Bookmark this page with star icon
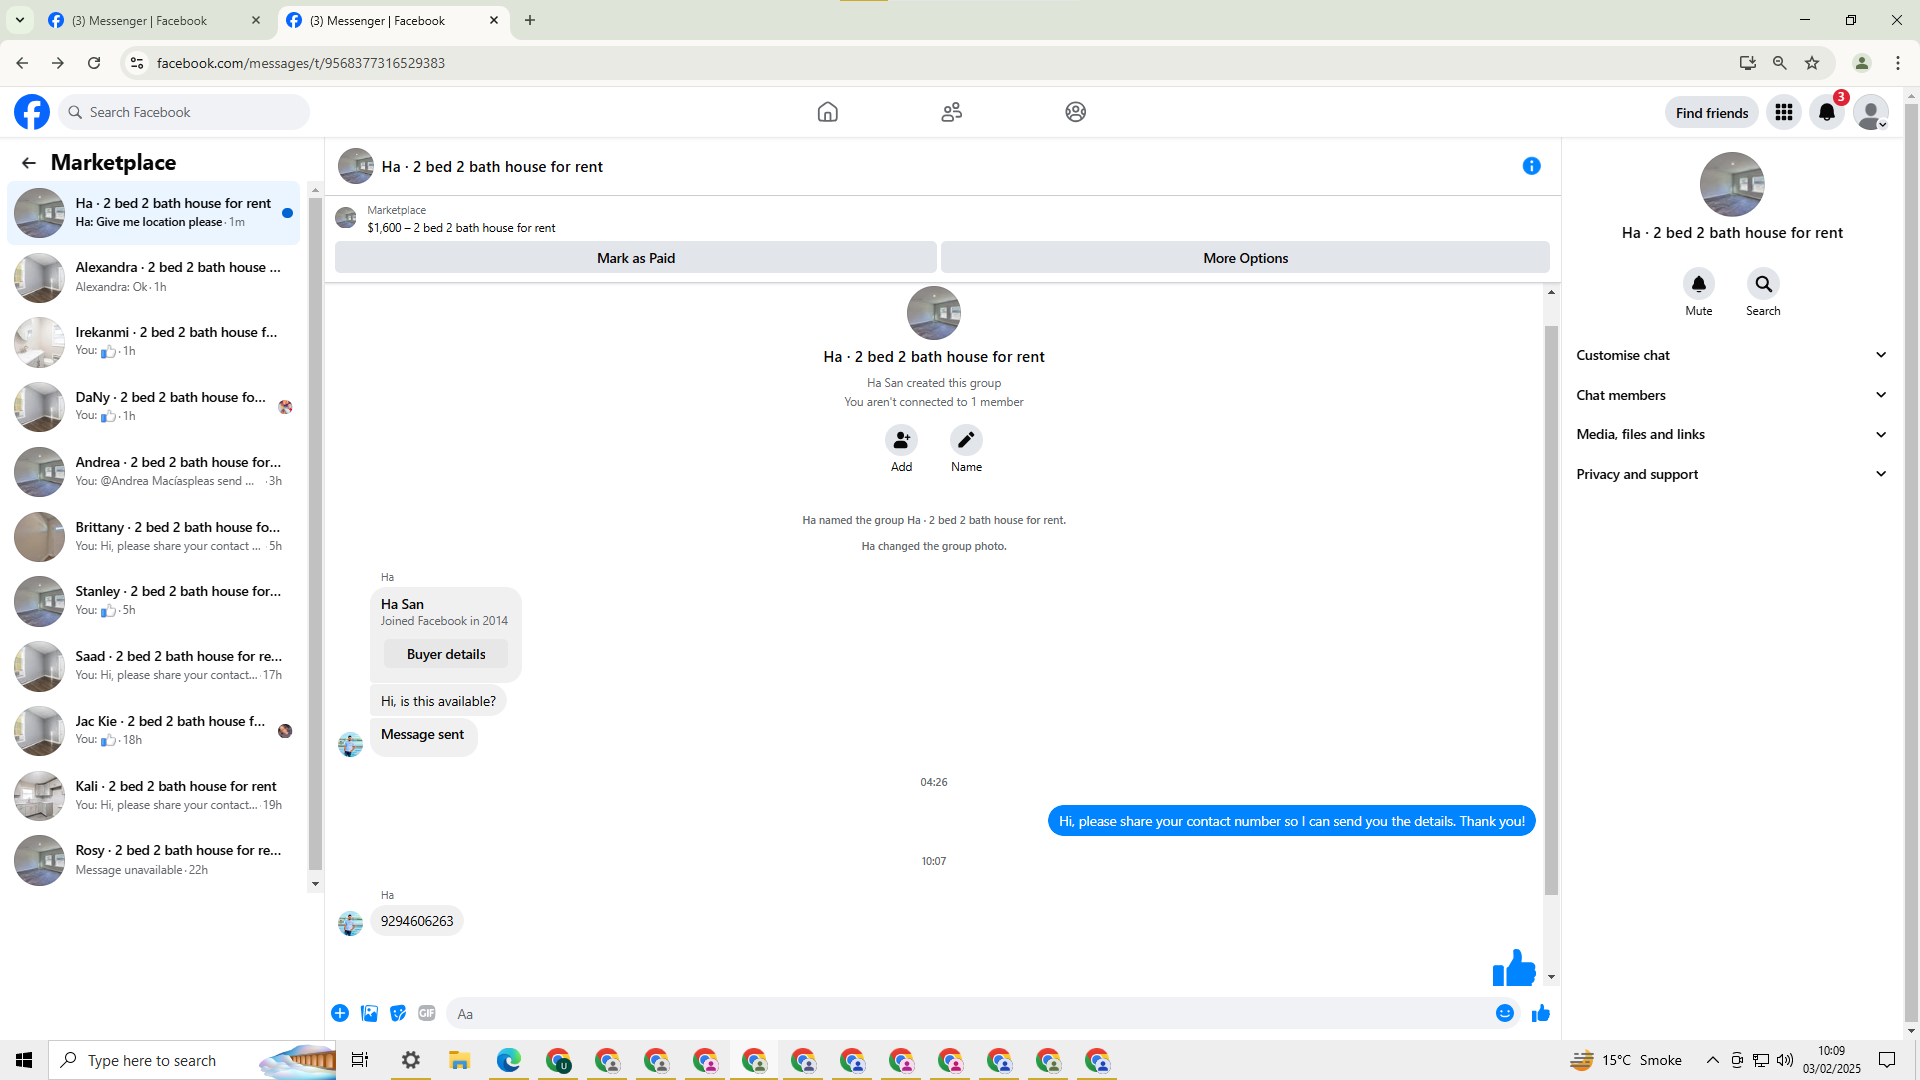Viewport: 1920px width, 1080px height. [x=1812, y=63]
